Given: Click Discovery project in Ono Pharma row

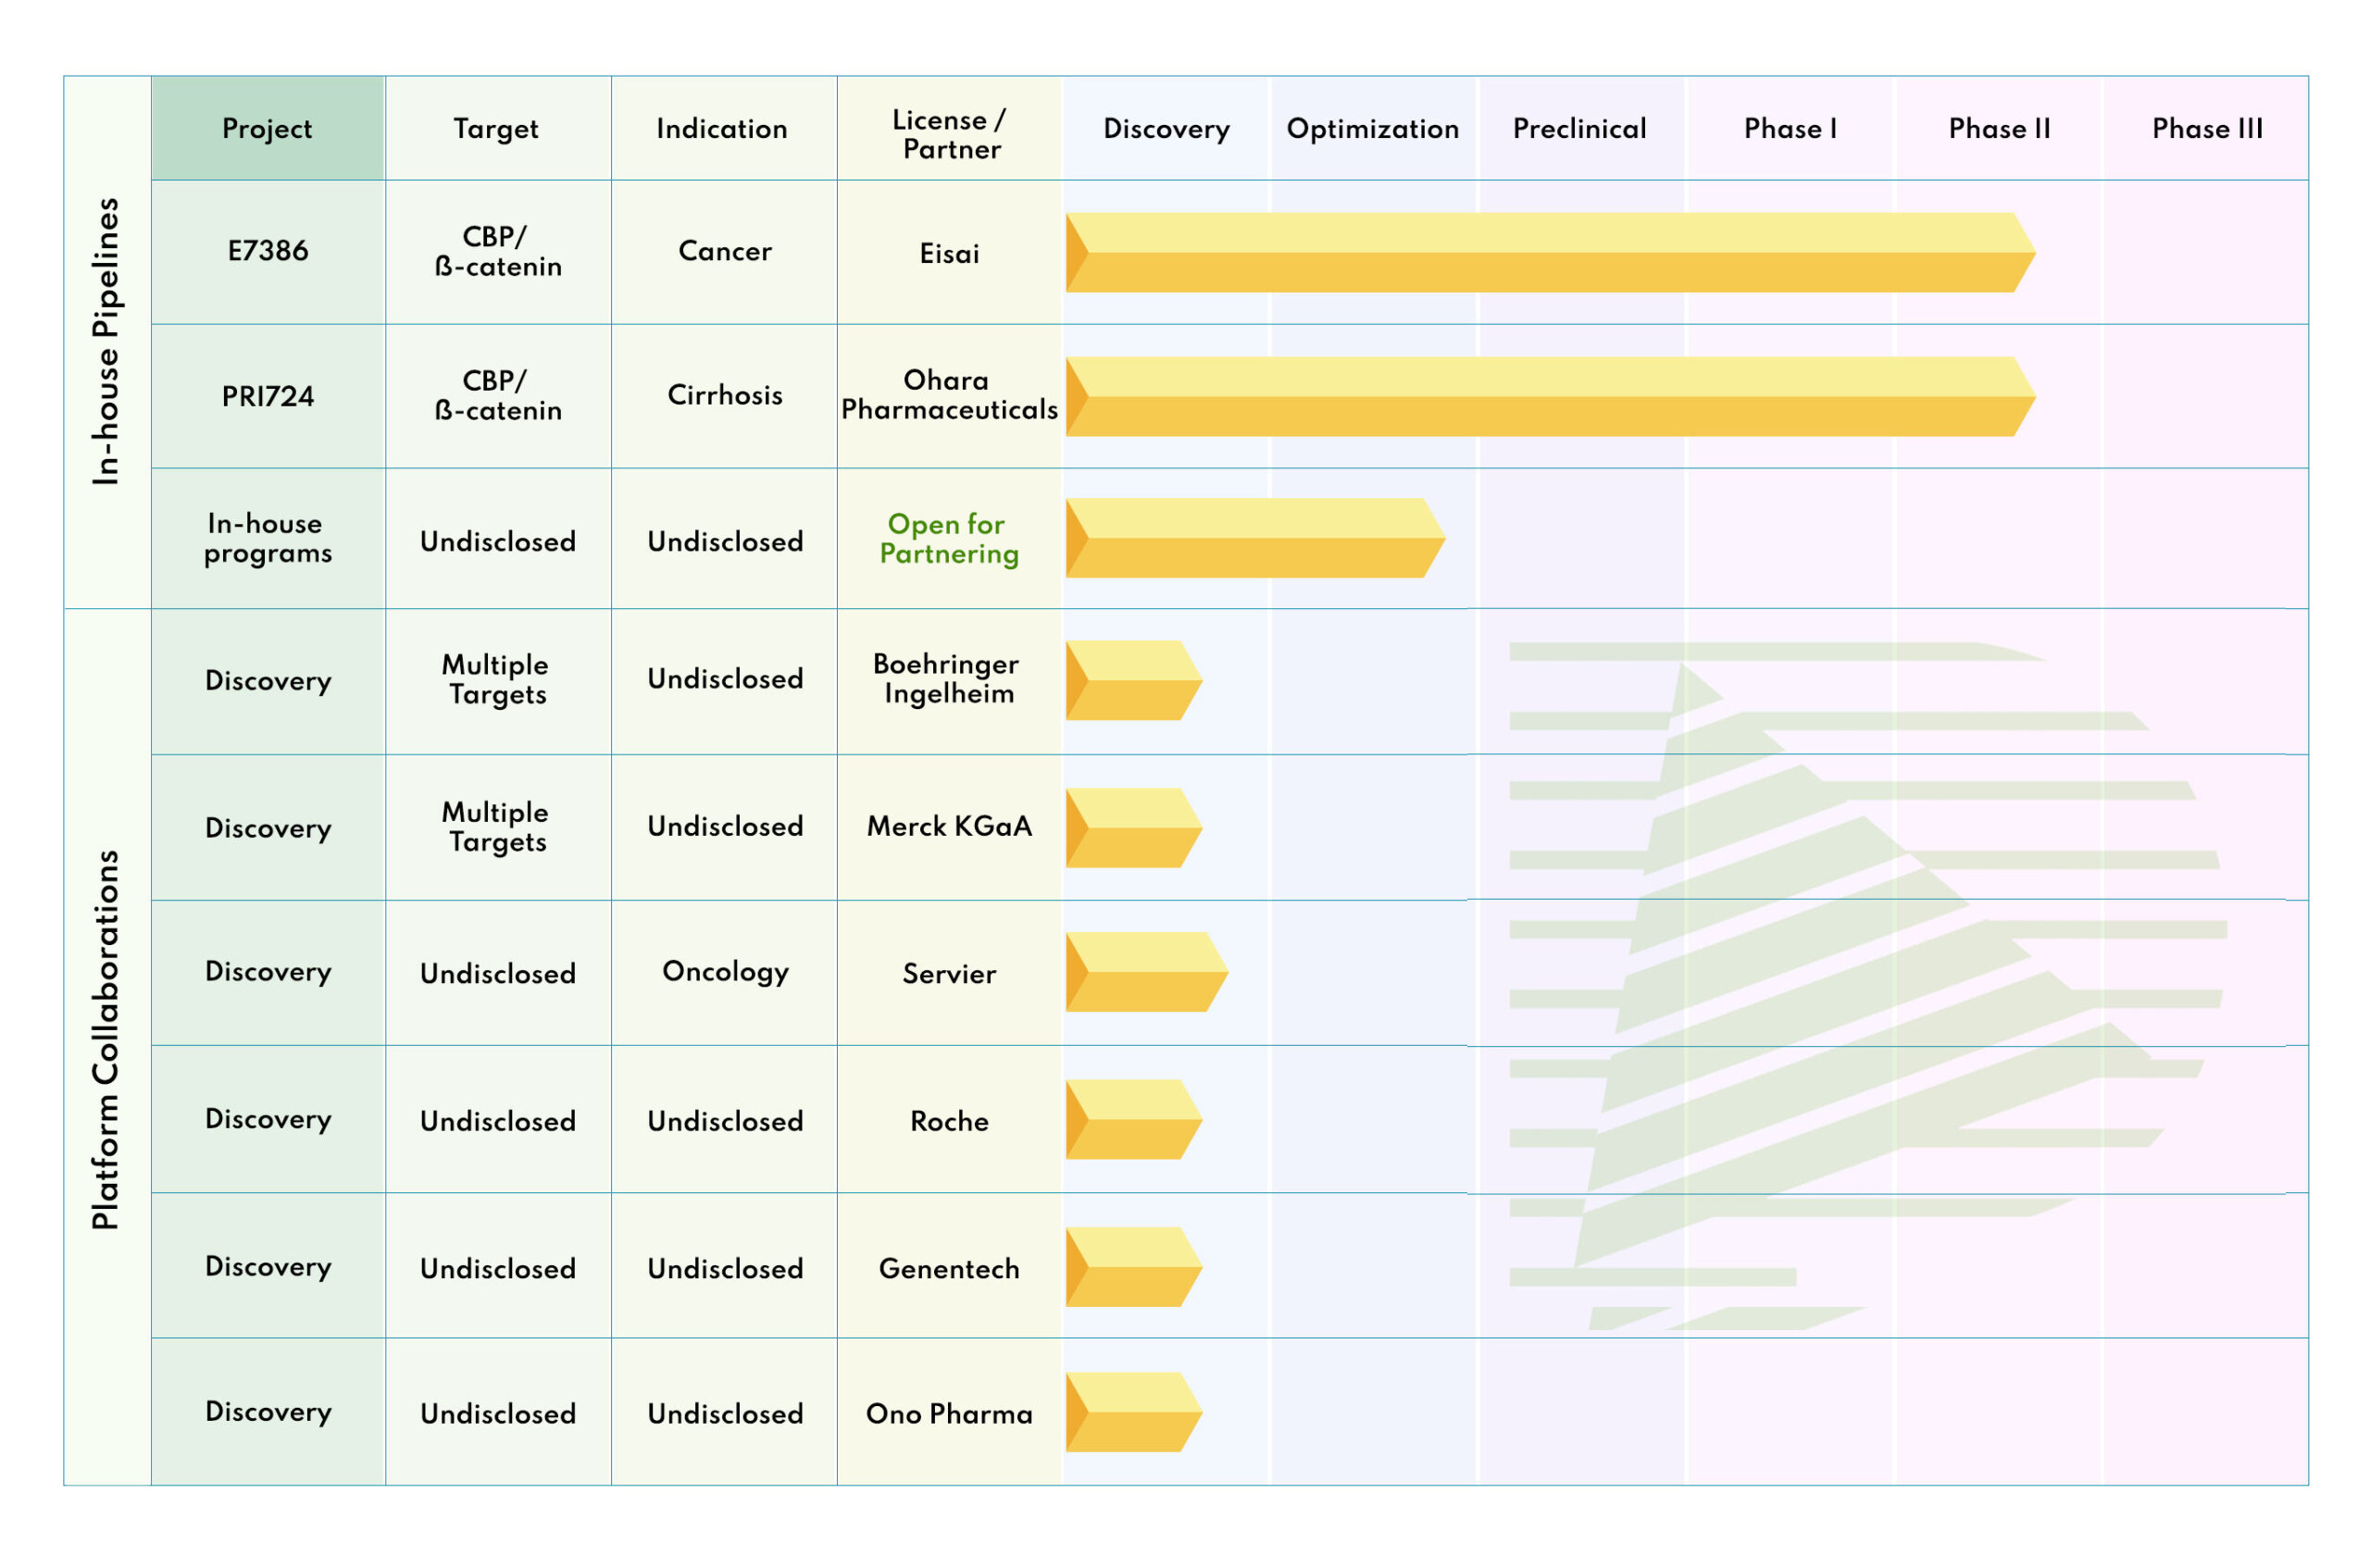Looking at the screenshot, I should click(268, 1412).
